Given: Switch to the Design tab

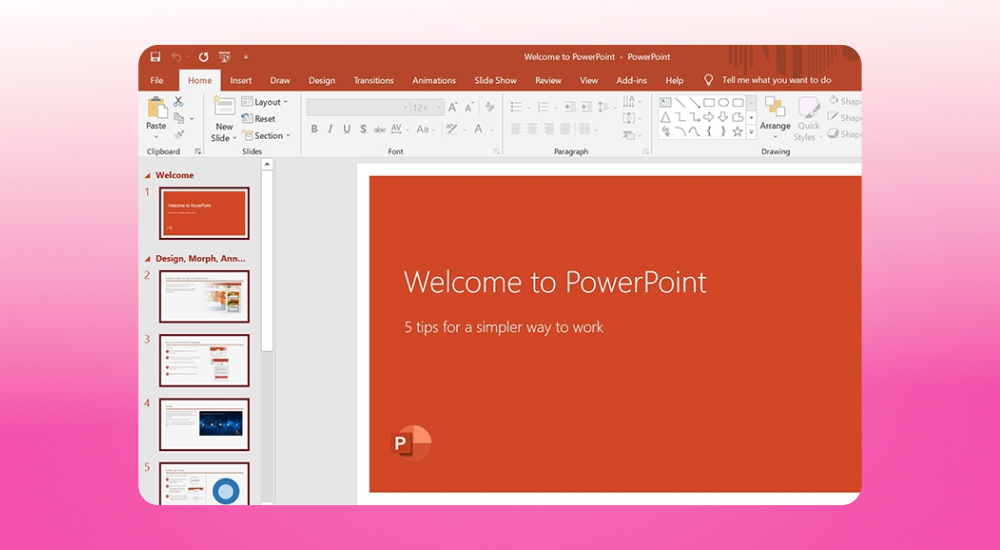Looking at the screenshot, I should click(x=321, y=80).
